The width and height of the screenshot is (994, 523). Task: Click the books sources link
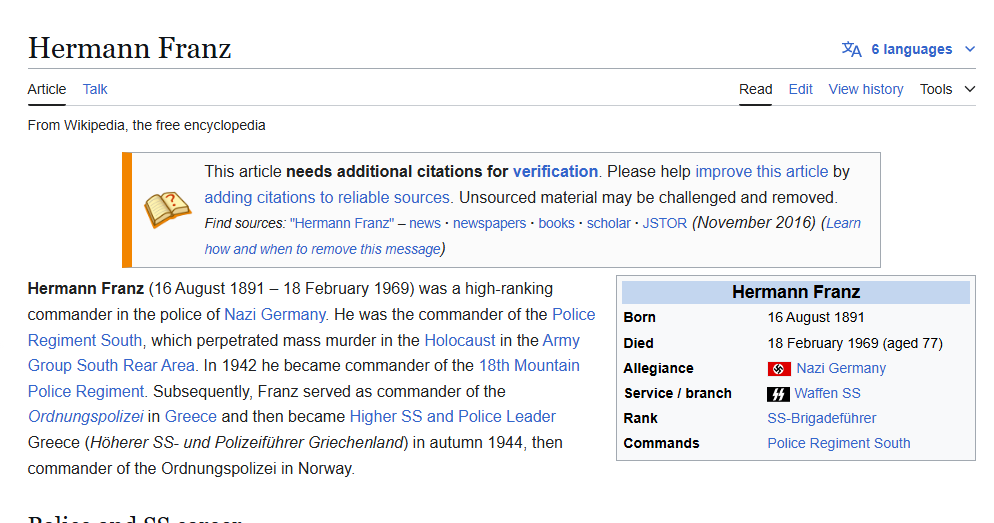pos(557,224)
